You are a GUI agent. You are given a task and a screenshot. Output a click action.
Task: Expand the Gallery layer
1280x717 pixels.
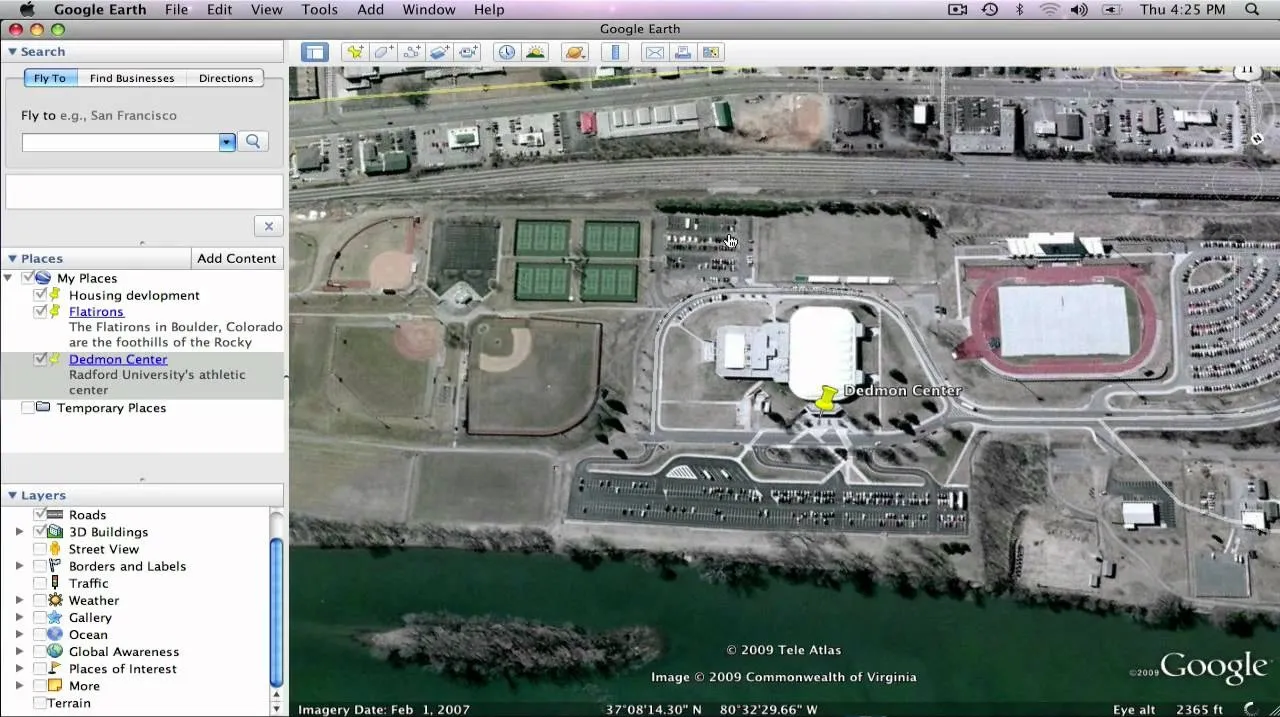point(19,617)
